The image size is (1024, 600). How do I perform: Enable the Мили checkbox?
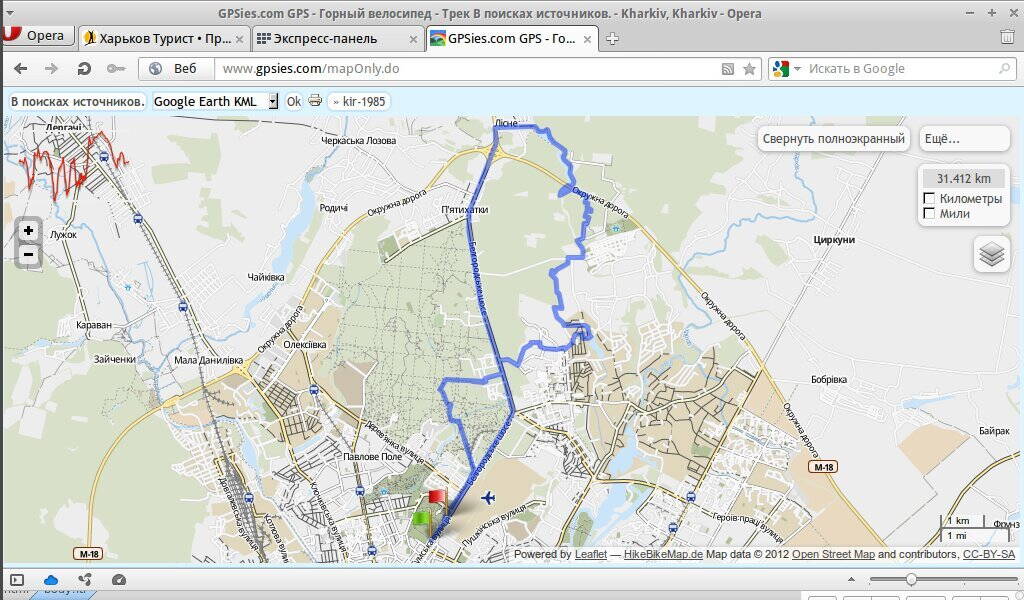pos(930,213)
